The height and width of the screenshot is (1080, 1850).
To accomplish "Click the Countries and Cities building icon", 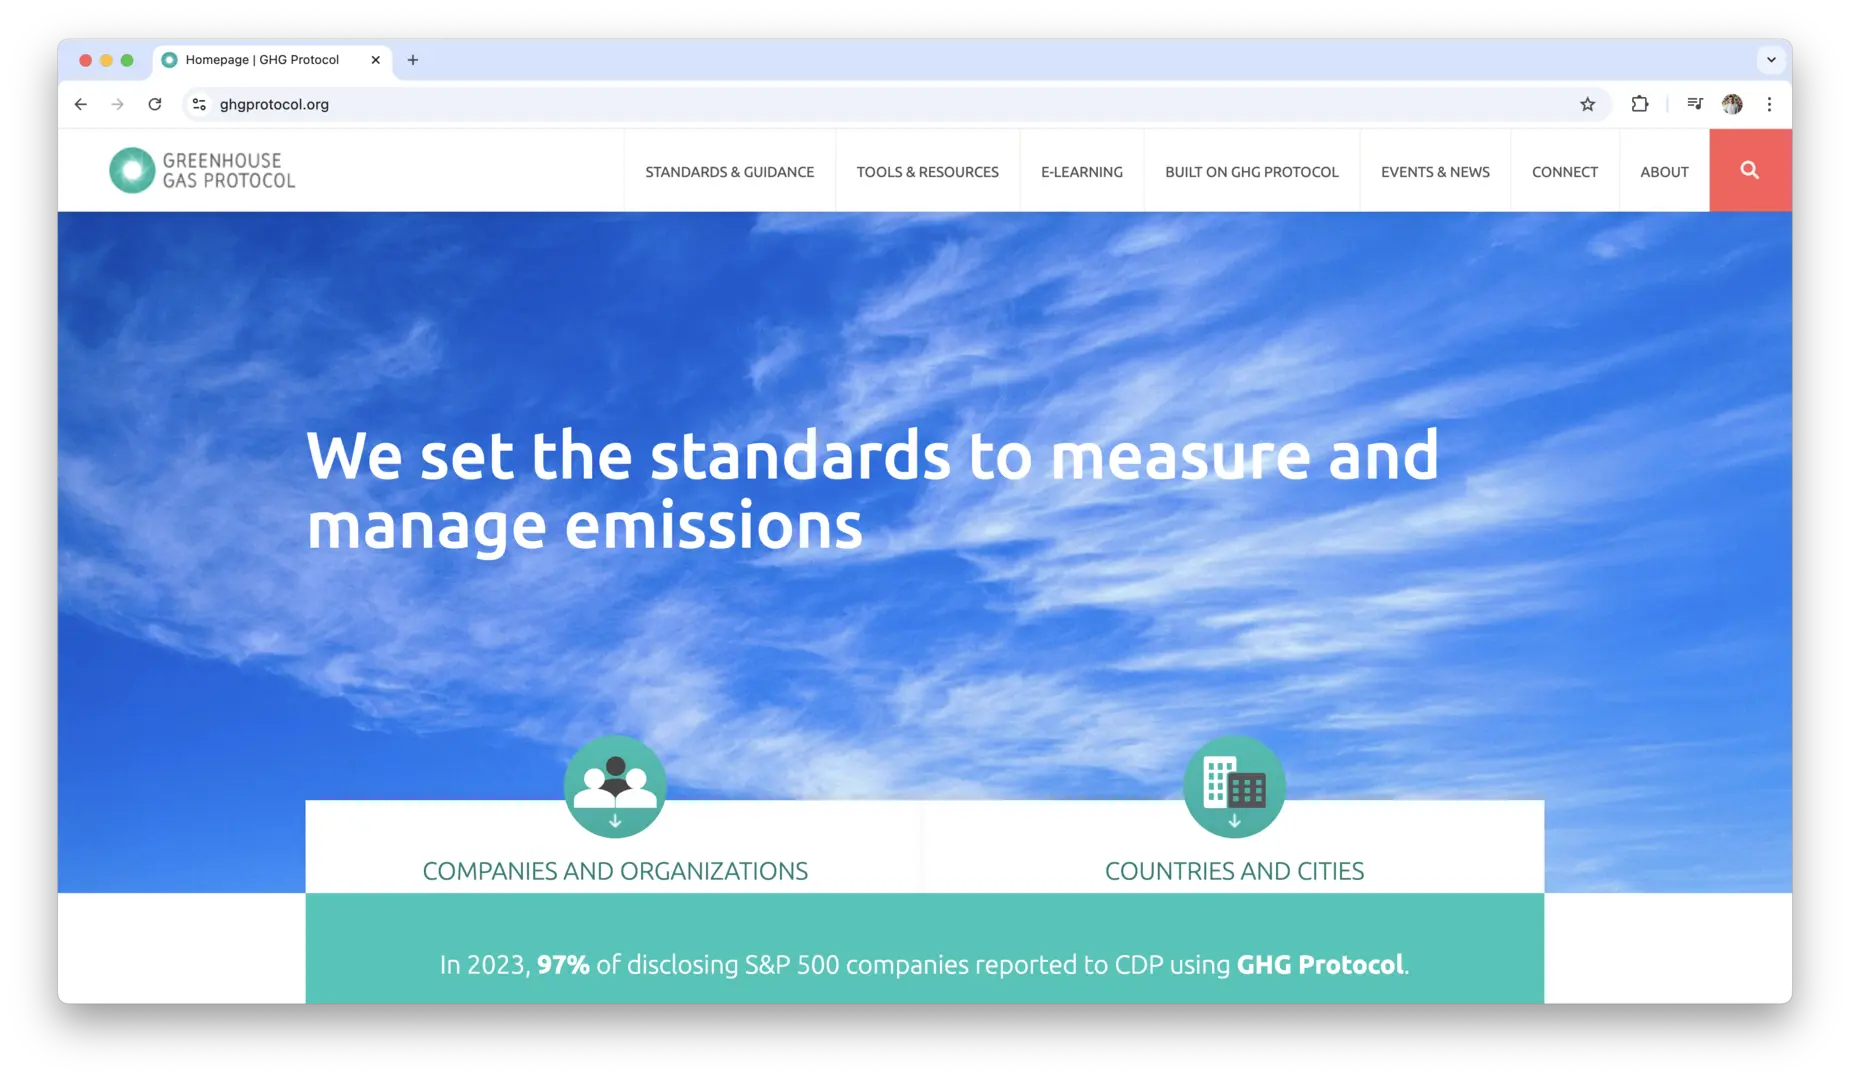I will [x=1234, y=786].
